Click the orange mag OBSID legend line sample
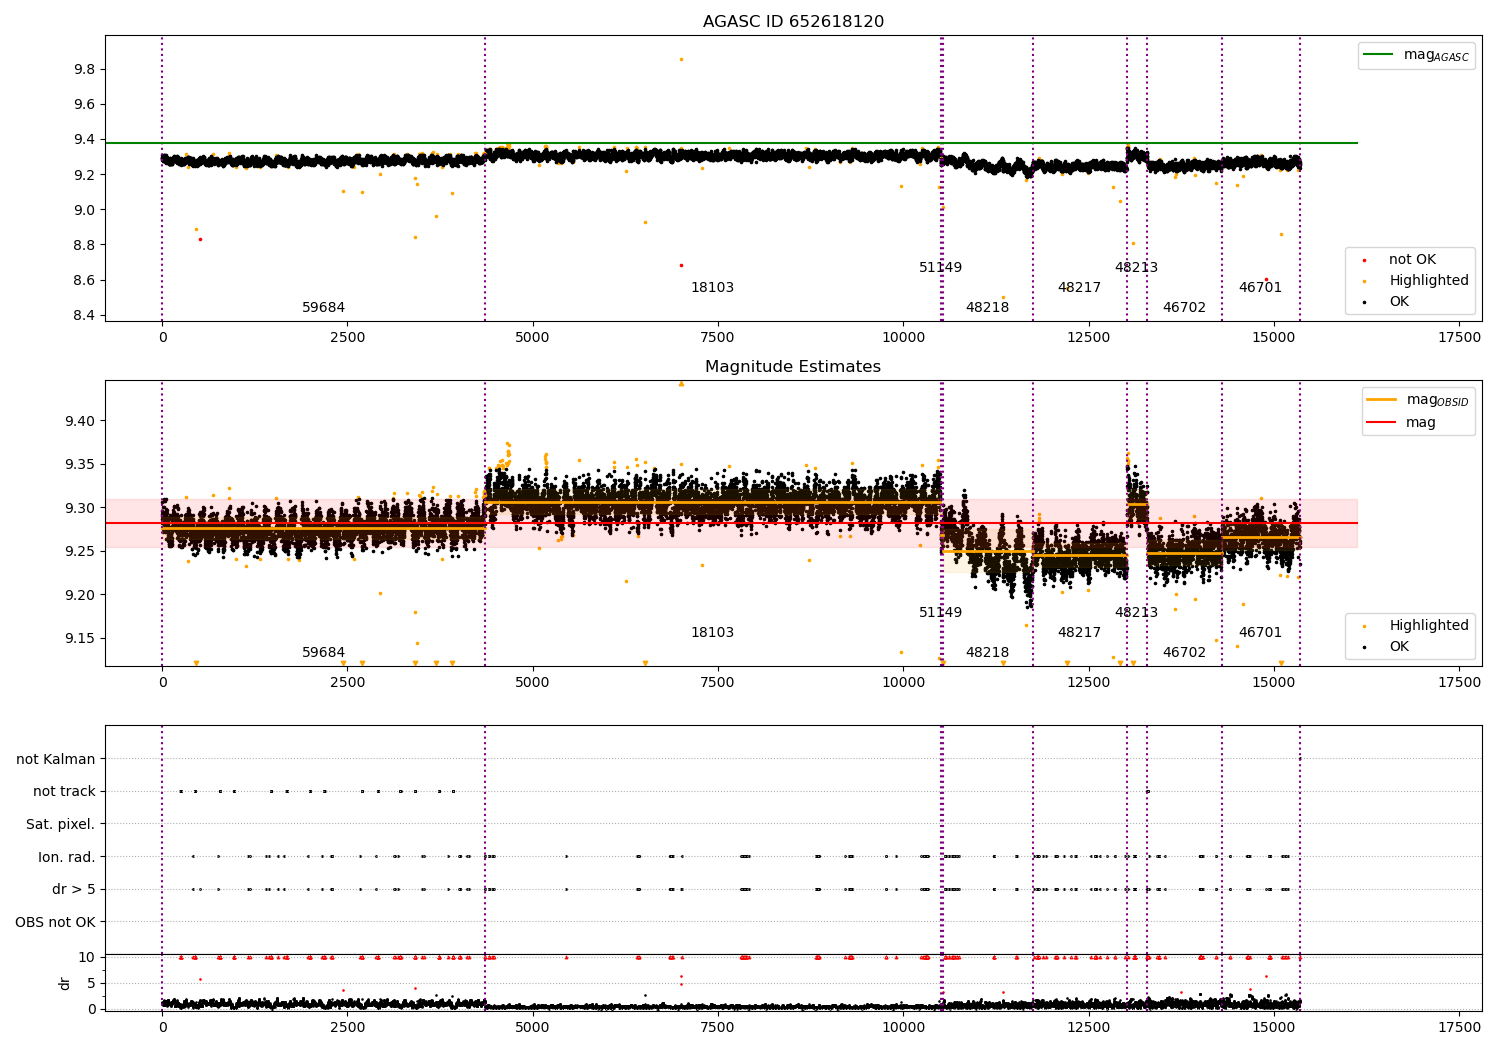 coord(1382,399)
